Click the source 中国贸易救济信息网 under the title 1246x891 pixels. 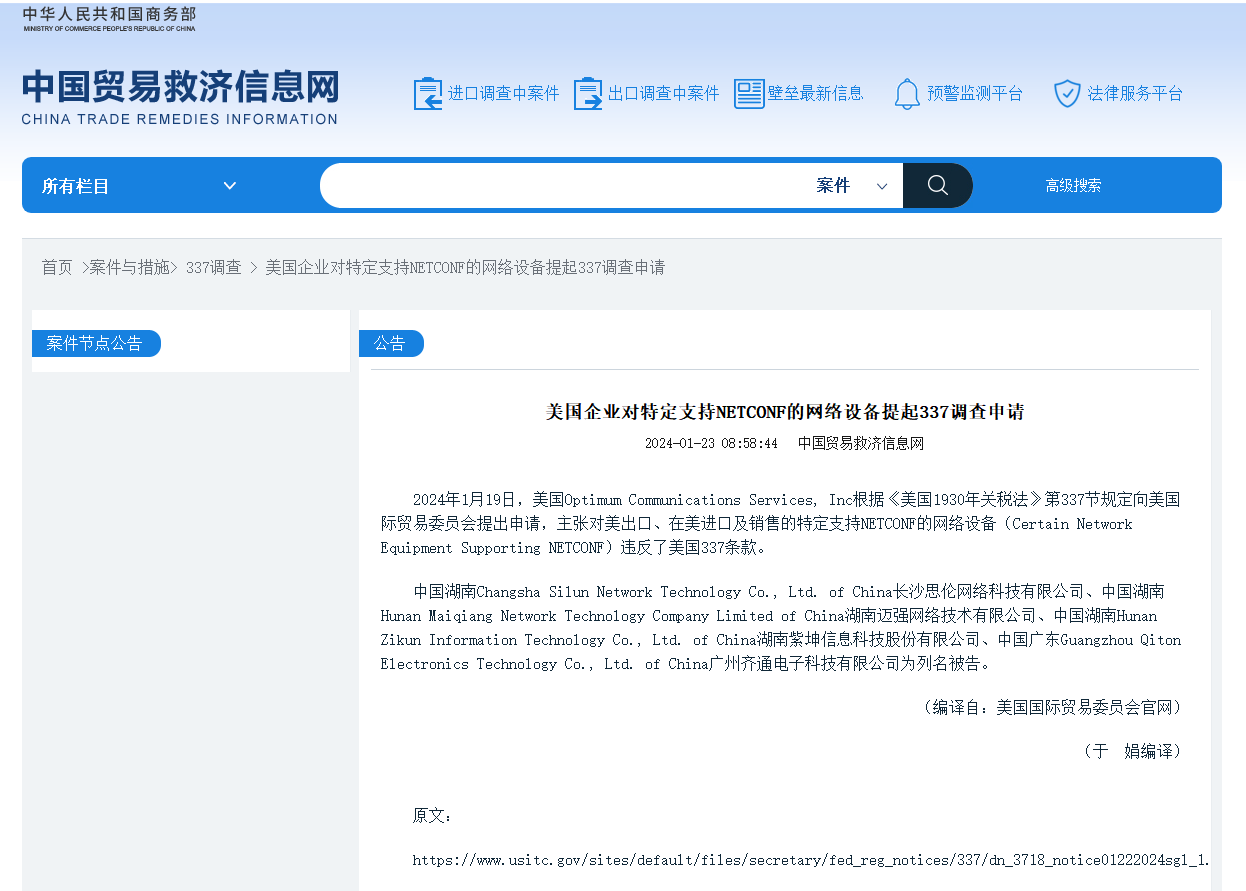coord(861,444)
